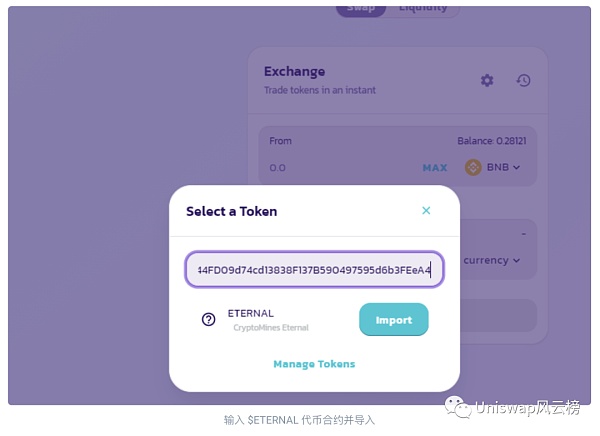Click the Select a Token dialog title
Screen dimensions: 600x436
coord(231,212)
